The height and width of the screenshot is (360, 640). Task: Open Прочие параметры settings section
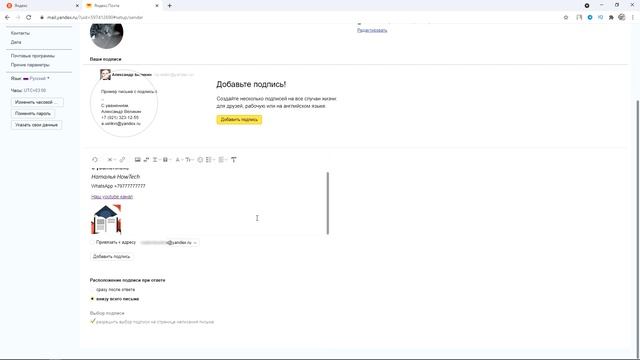tap(30, 65)
